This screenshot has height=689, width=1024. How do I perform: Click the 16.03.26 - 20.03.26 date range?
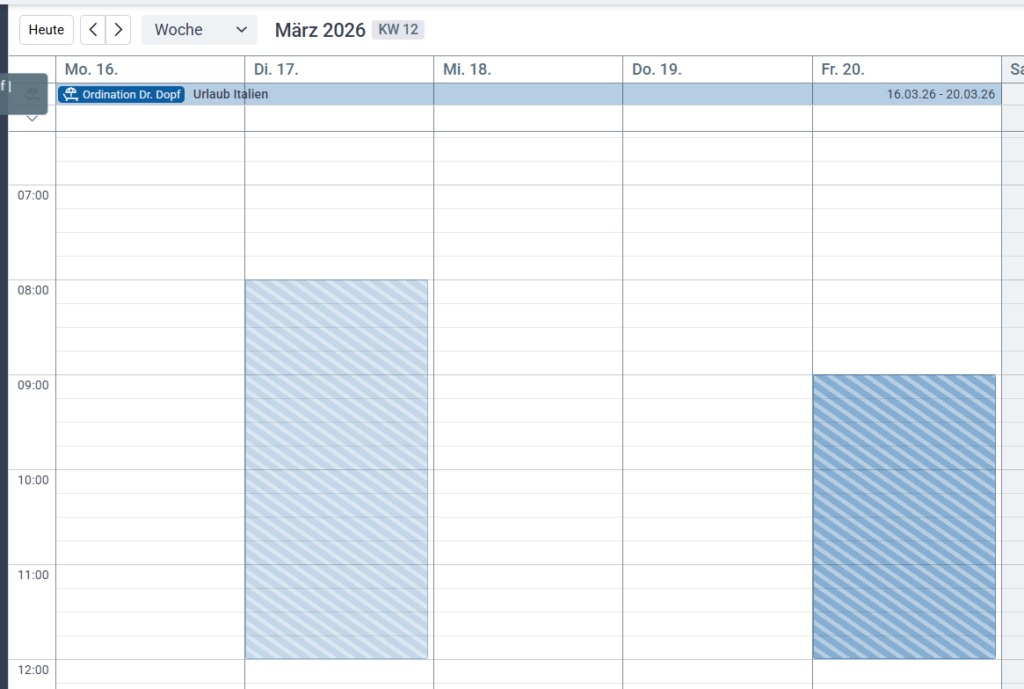[940, 94]
